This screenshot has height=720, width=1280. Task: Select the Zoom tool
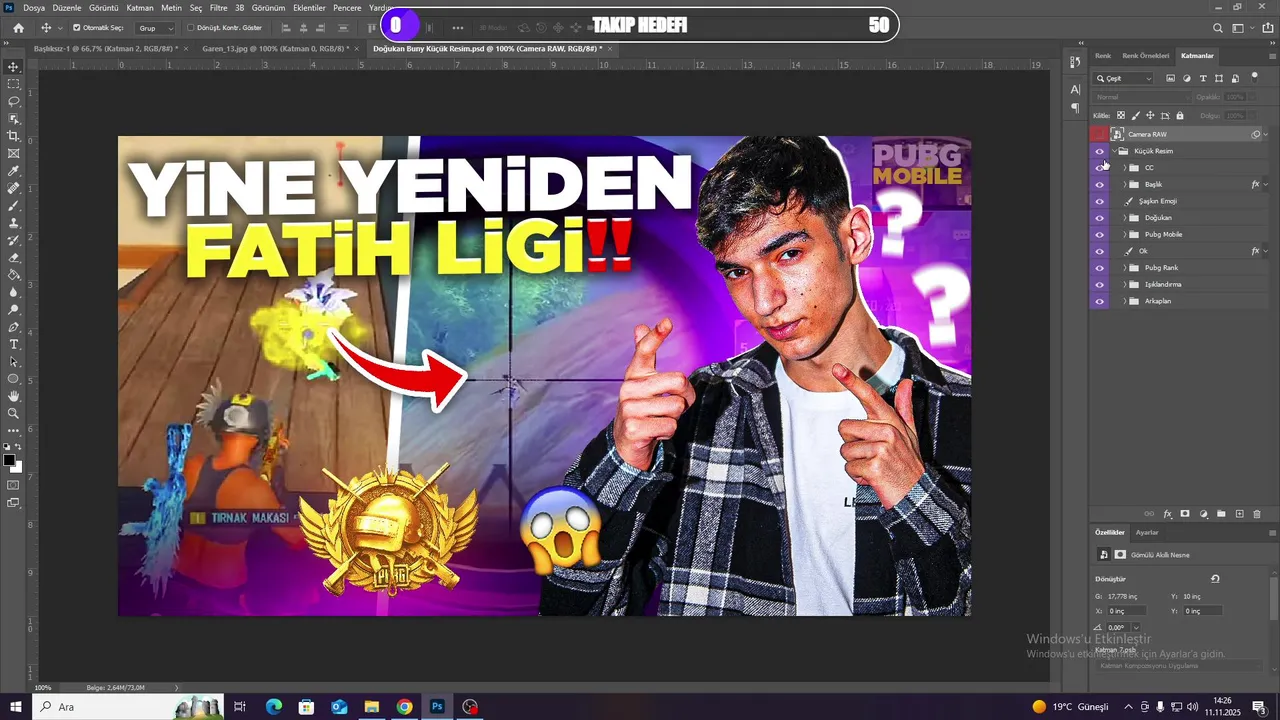[x=13, y=413]
